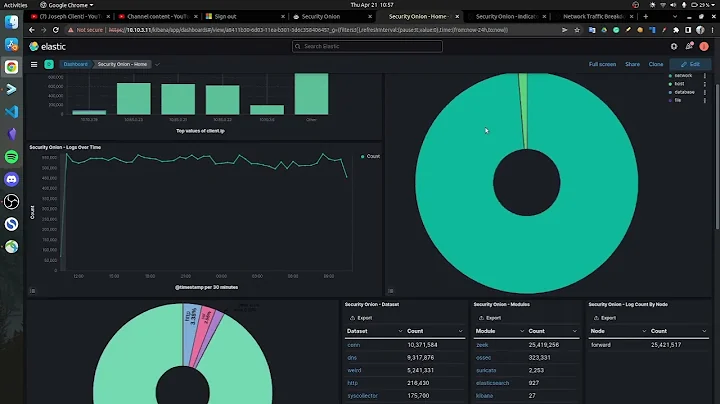Toggle the Count series in line chart legend
The height and width of the screenshot is (404, 720).
[370, 157]
